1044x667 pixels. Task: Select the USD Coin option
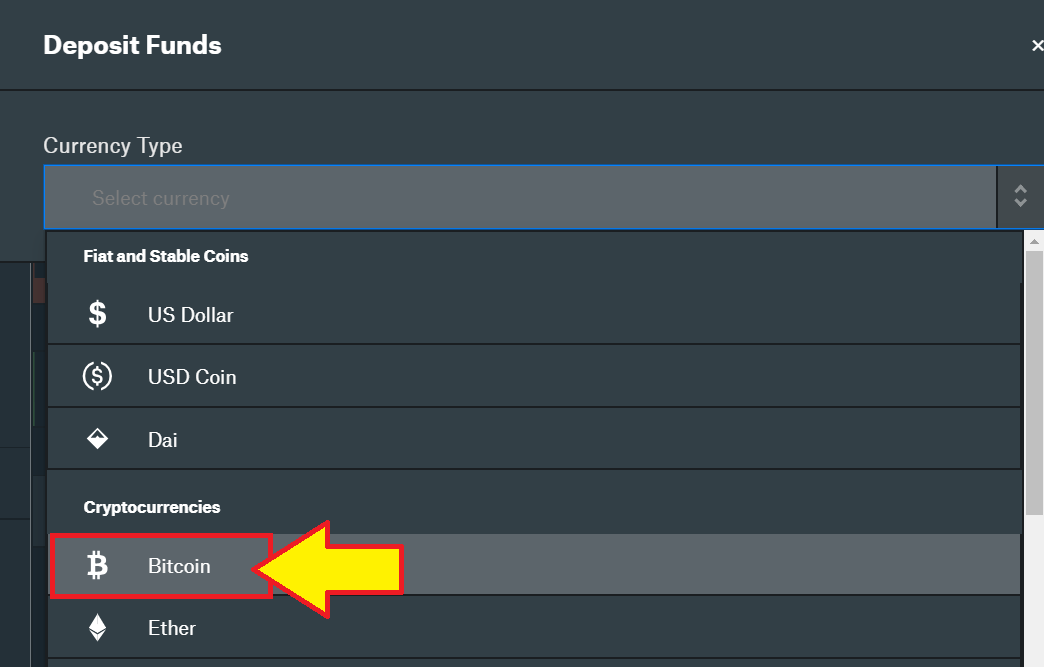tap(534, 376)
